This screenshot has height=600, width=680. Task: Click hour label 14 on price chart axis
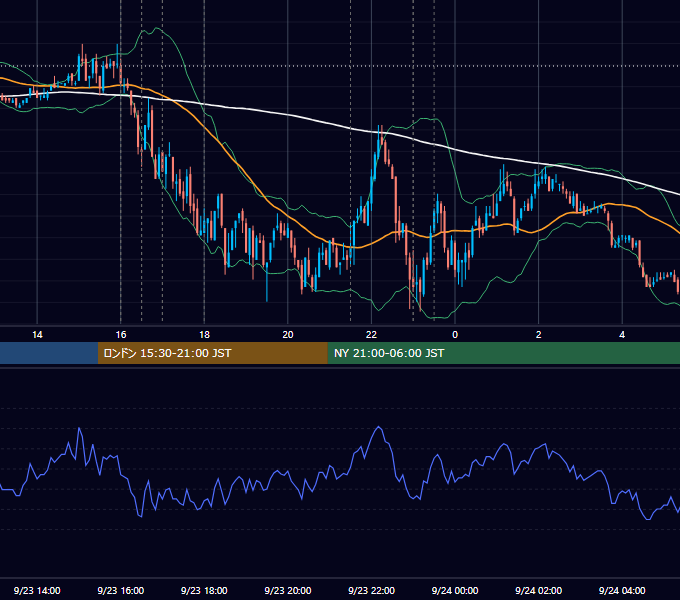click(x=37, y=335)
